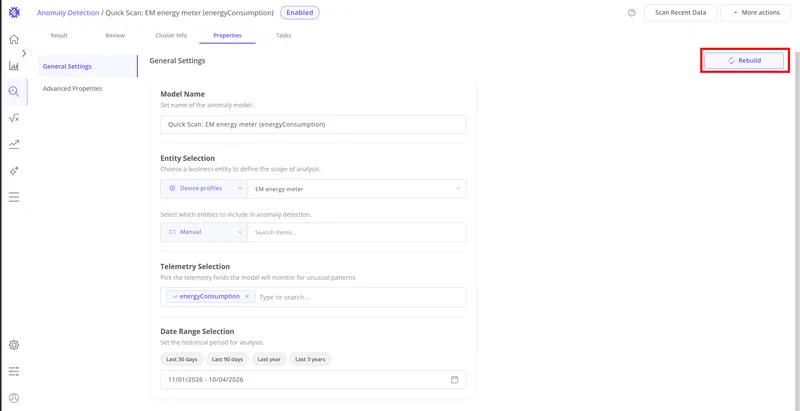Select the Last 30 days preset
Viewport: 800px width, 411px height.
182,359
